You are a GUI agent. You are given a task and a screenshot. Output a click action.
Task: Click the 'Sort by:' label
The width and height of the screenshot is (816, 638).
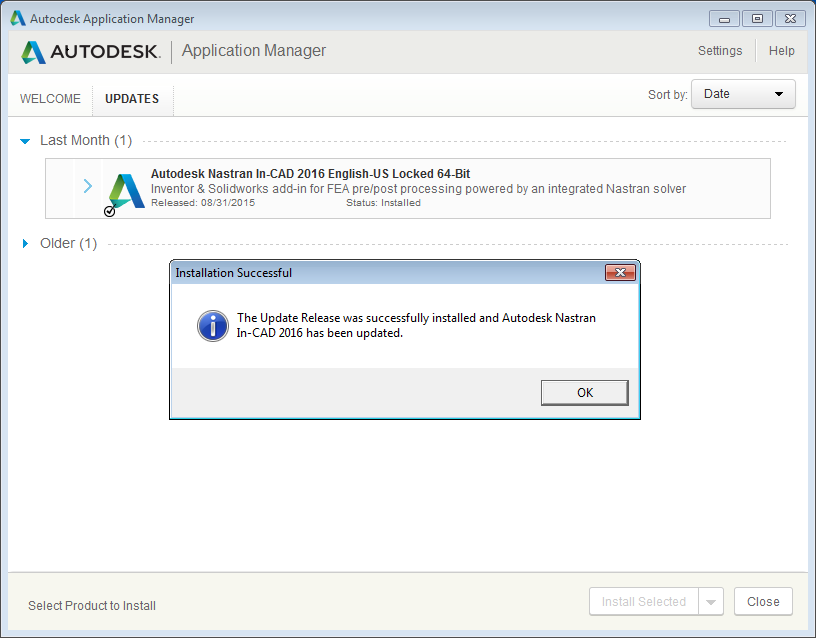(x=668, y=95)
